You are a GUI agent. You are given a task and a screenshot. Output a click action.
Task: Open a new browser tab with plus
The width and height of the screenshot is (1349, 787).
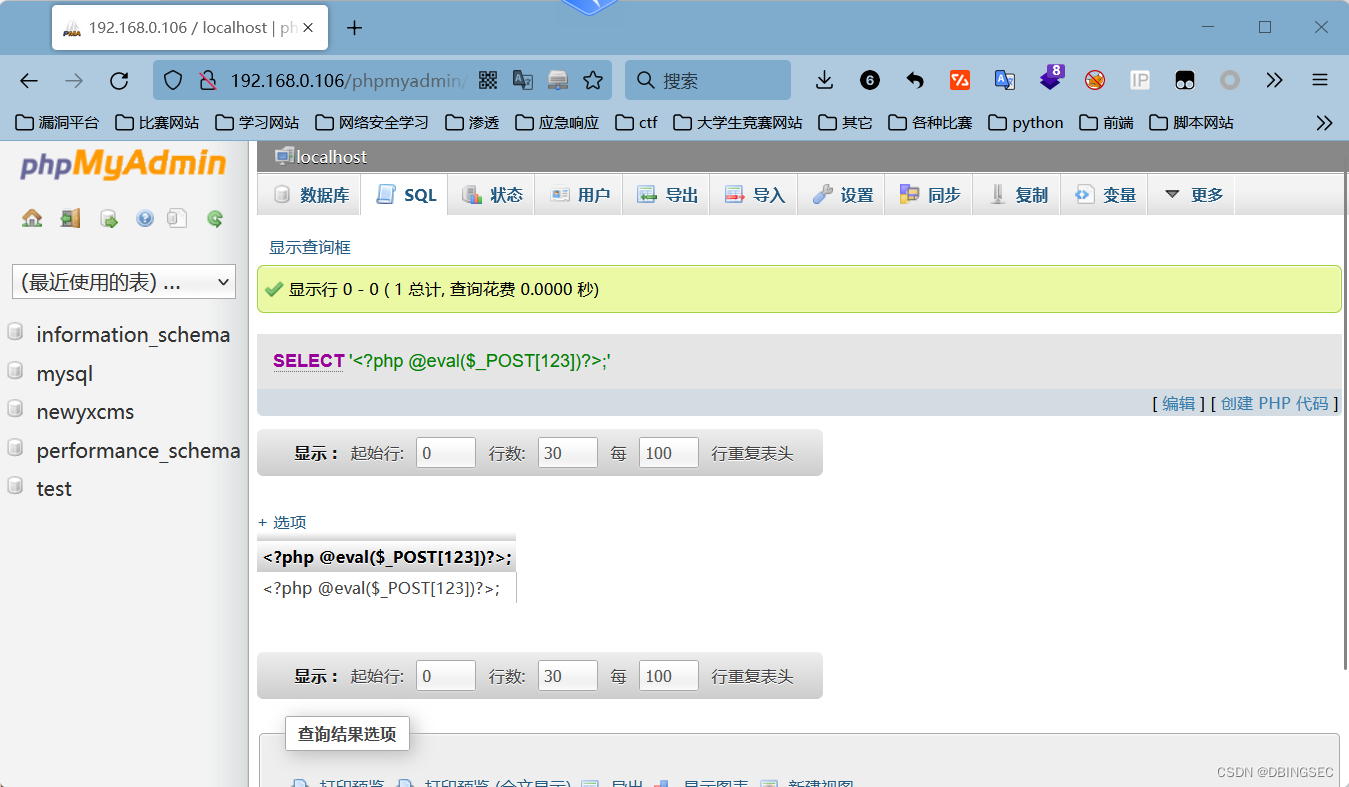[354, 28]
